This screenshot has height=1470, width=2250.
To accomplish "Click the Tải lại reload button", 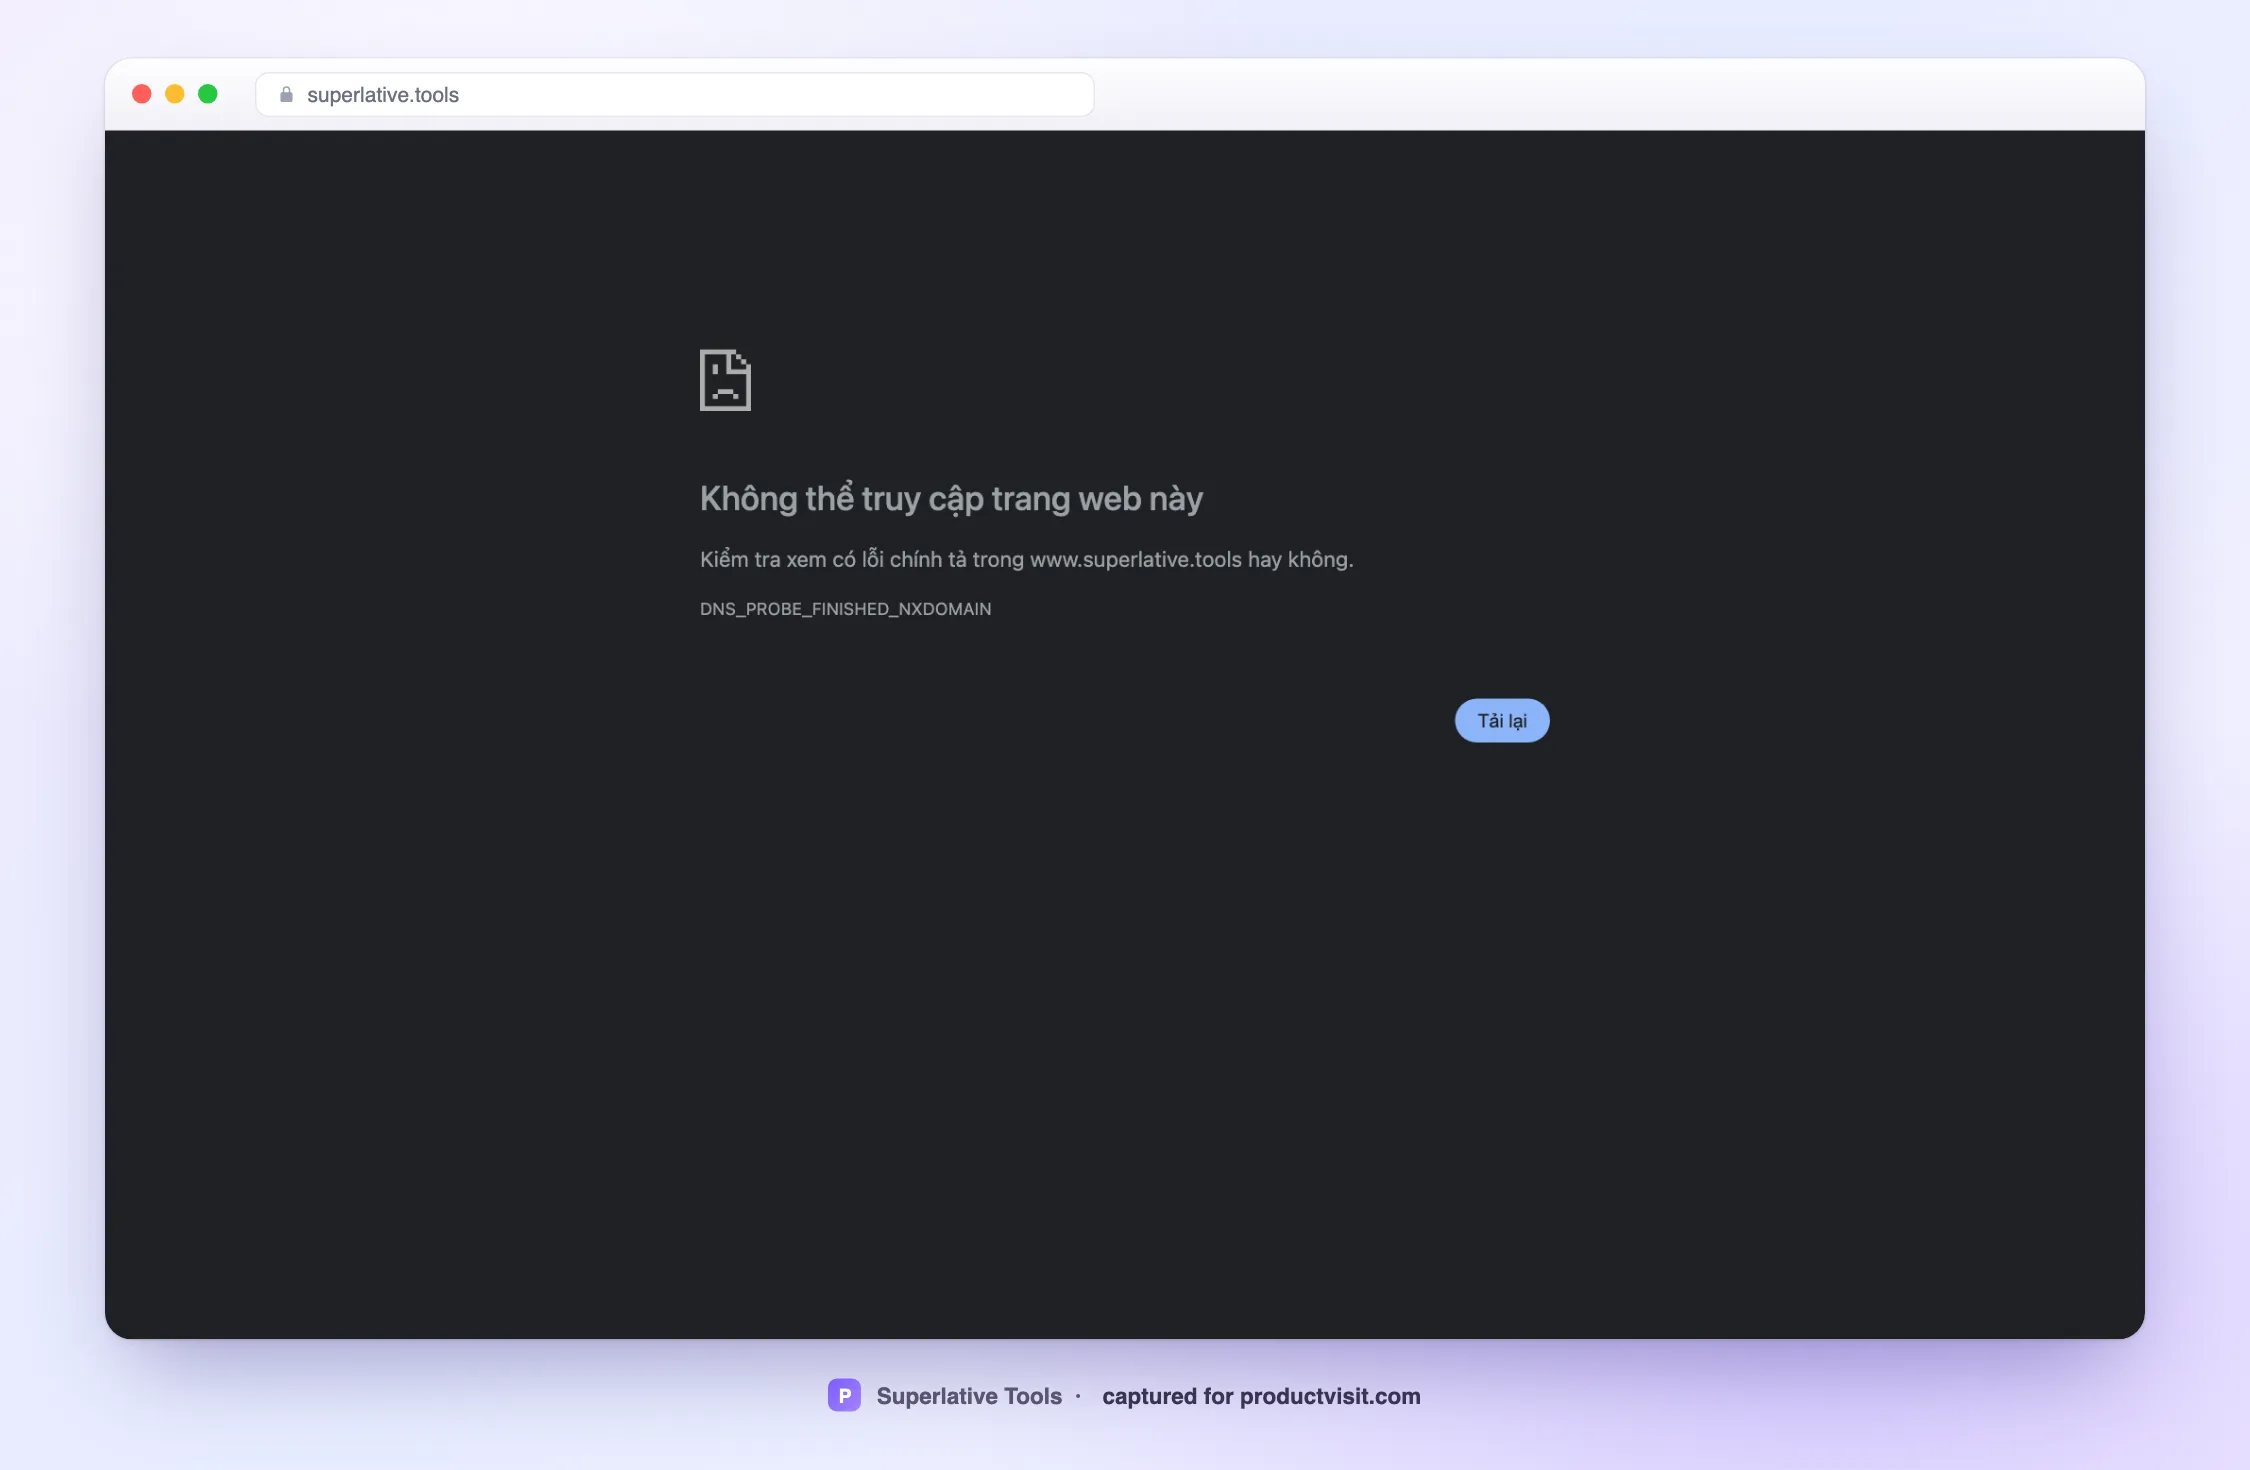I will click(x=1501, y=720).
